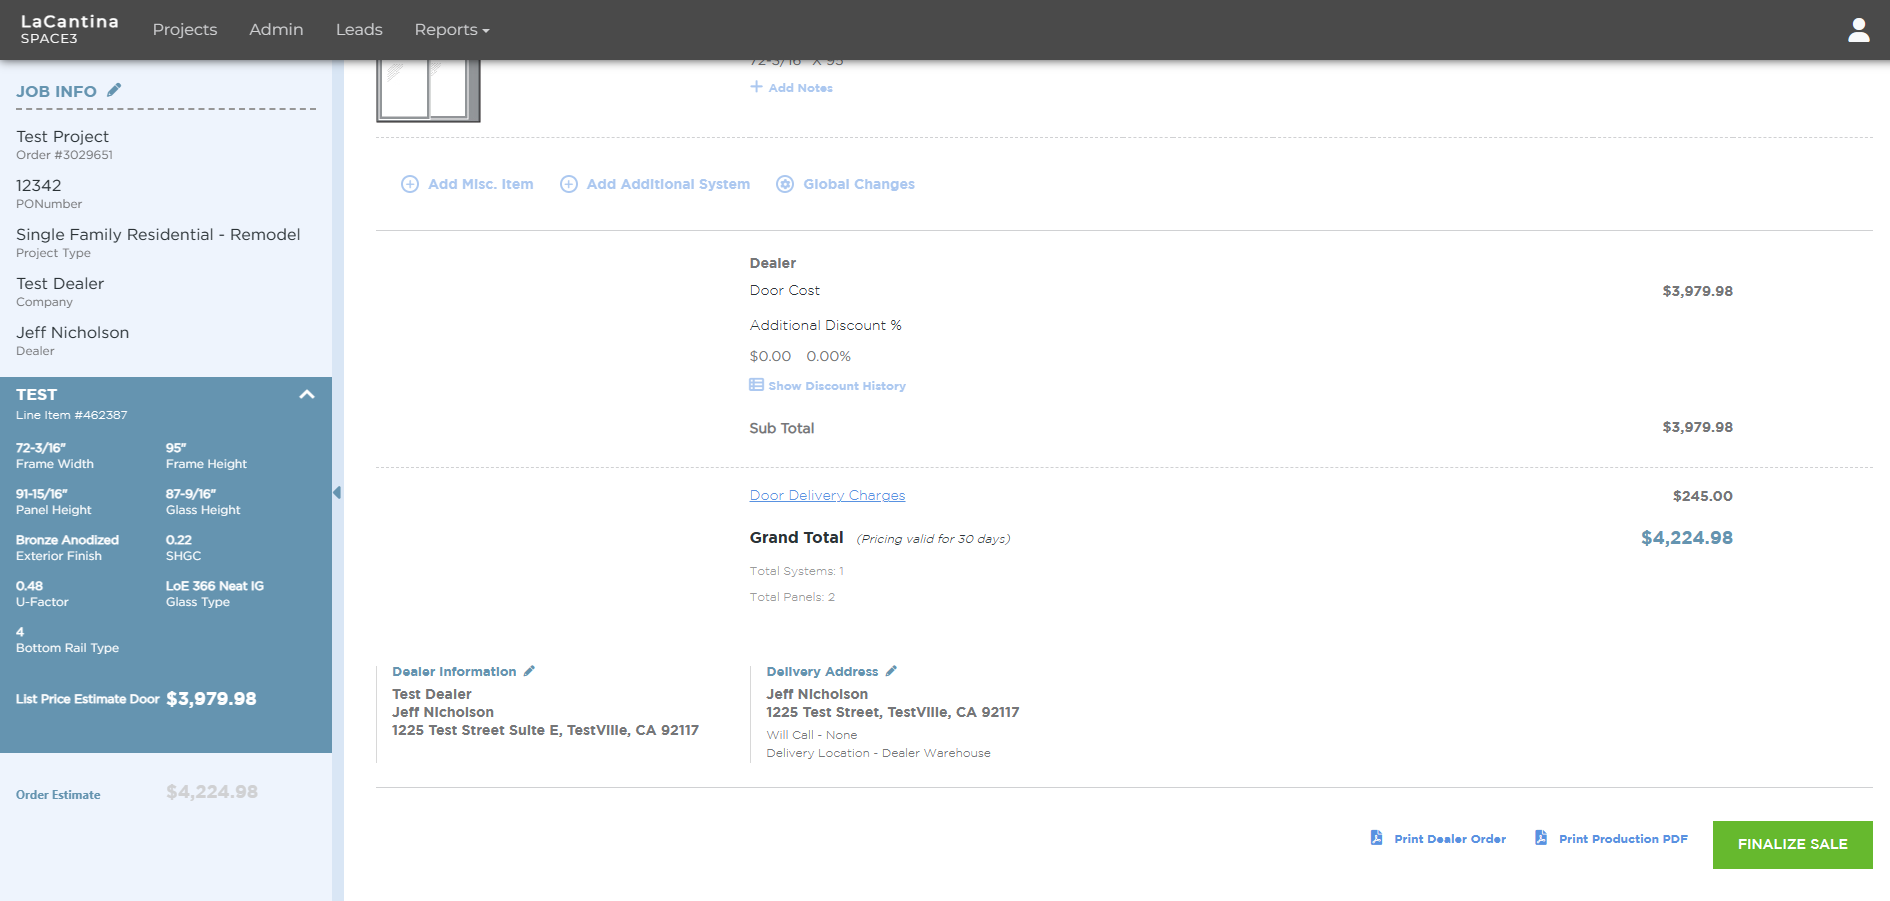Click the Bronze Anodized exterior finish value
Screen dimensions: 1890x901
(x=67, y=540)
